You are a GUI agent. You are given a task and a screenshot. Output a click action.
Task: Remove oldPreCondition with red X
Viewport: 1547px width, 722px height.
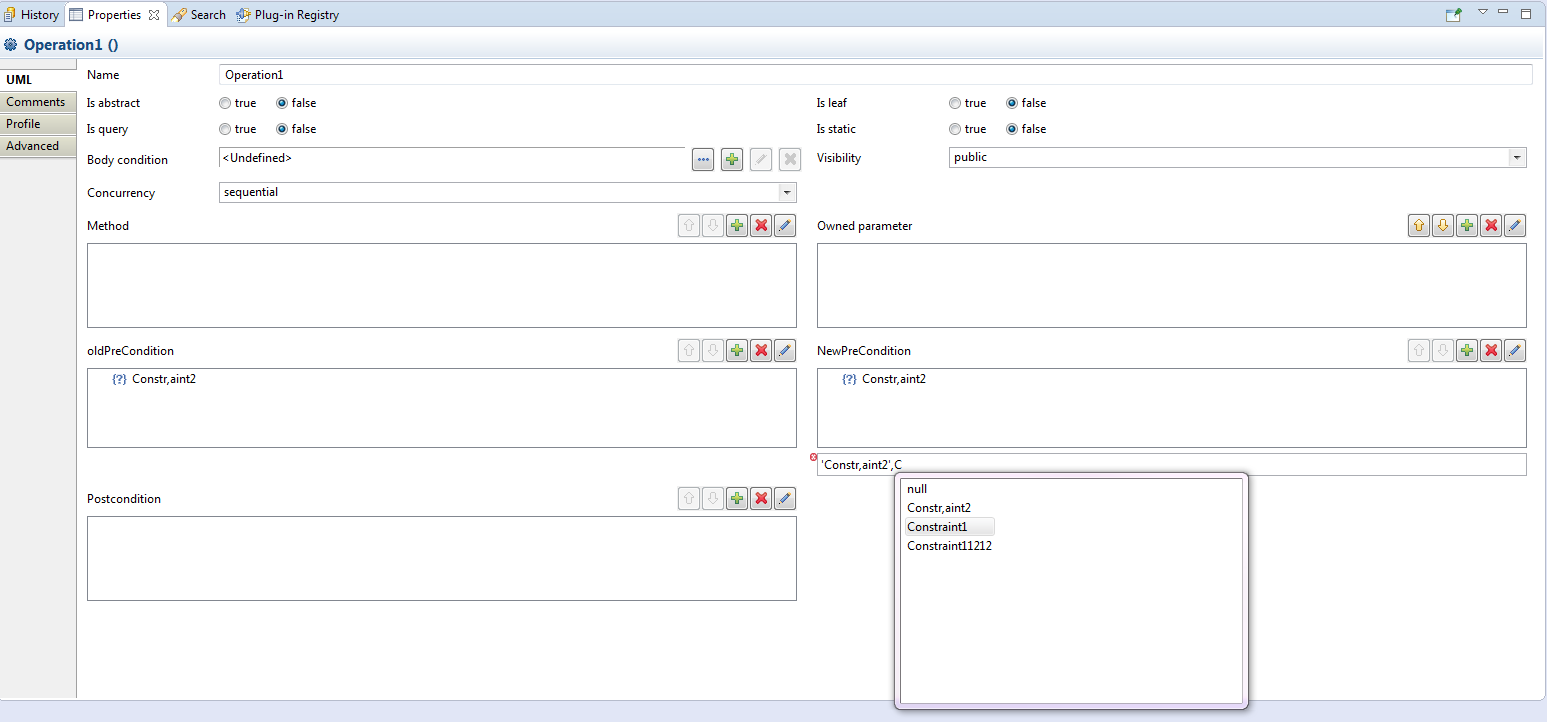click(x=761, y=351)
